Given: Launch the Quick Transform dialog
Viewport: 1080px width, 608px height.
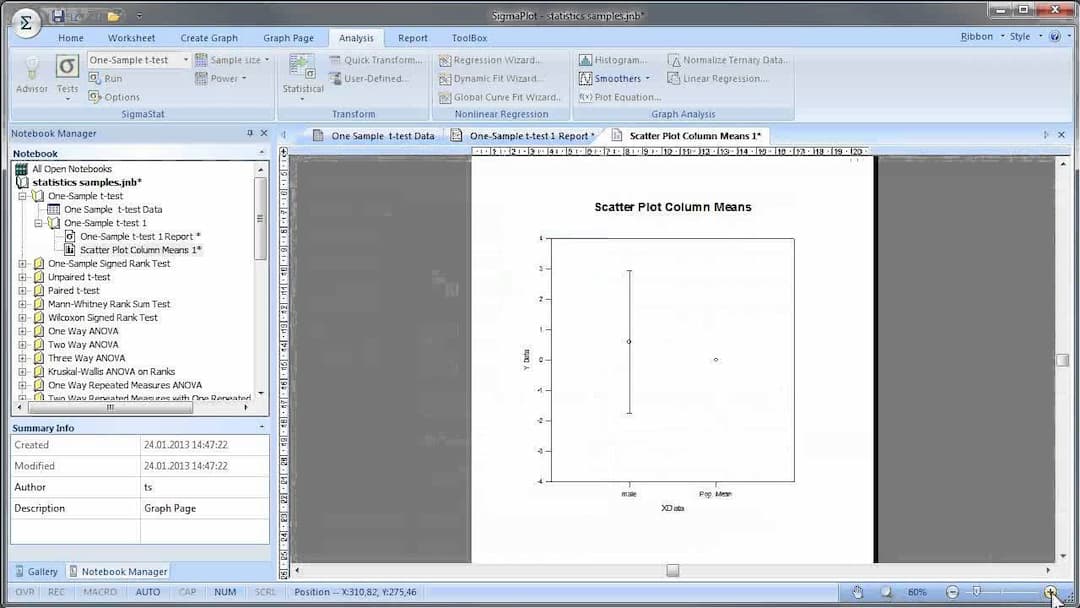Looking at the screenshot, I should [380, 59].
